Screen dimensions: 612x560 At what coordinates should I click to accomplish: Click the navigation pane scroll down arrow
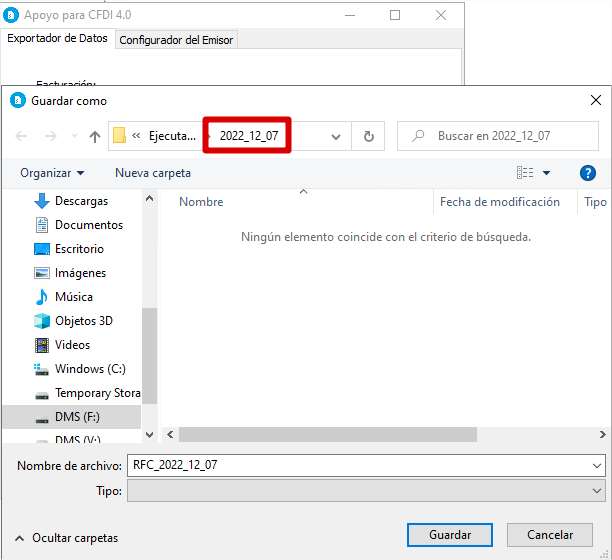tap(149, 435)
